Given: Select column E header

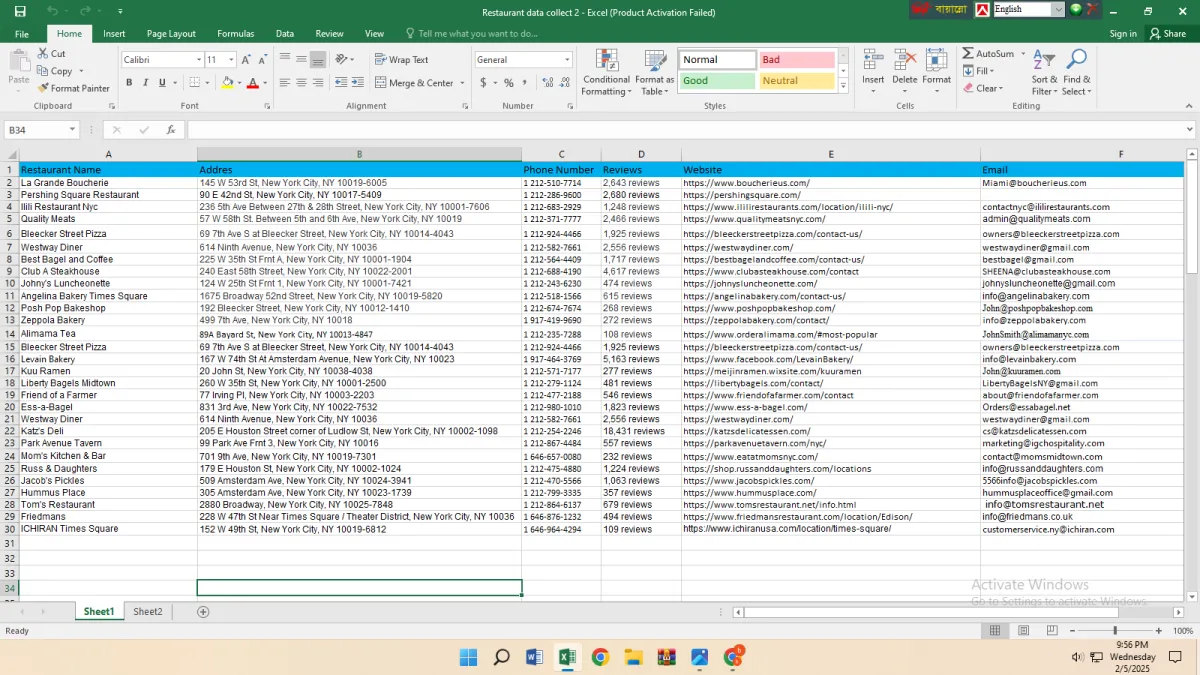Looking at the screenshot, I should pos(831,154).
